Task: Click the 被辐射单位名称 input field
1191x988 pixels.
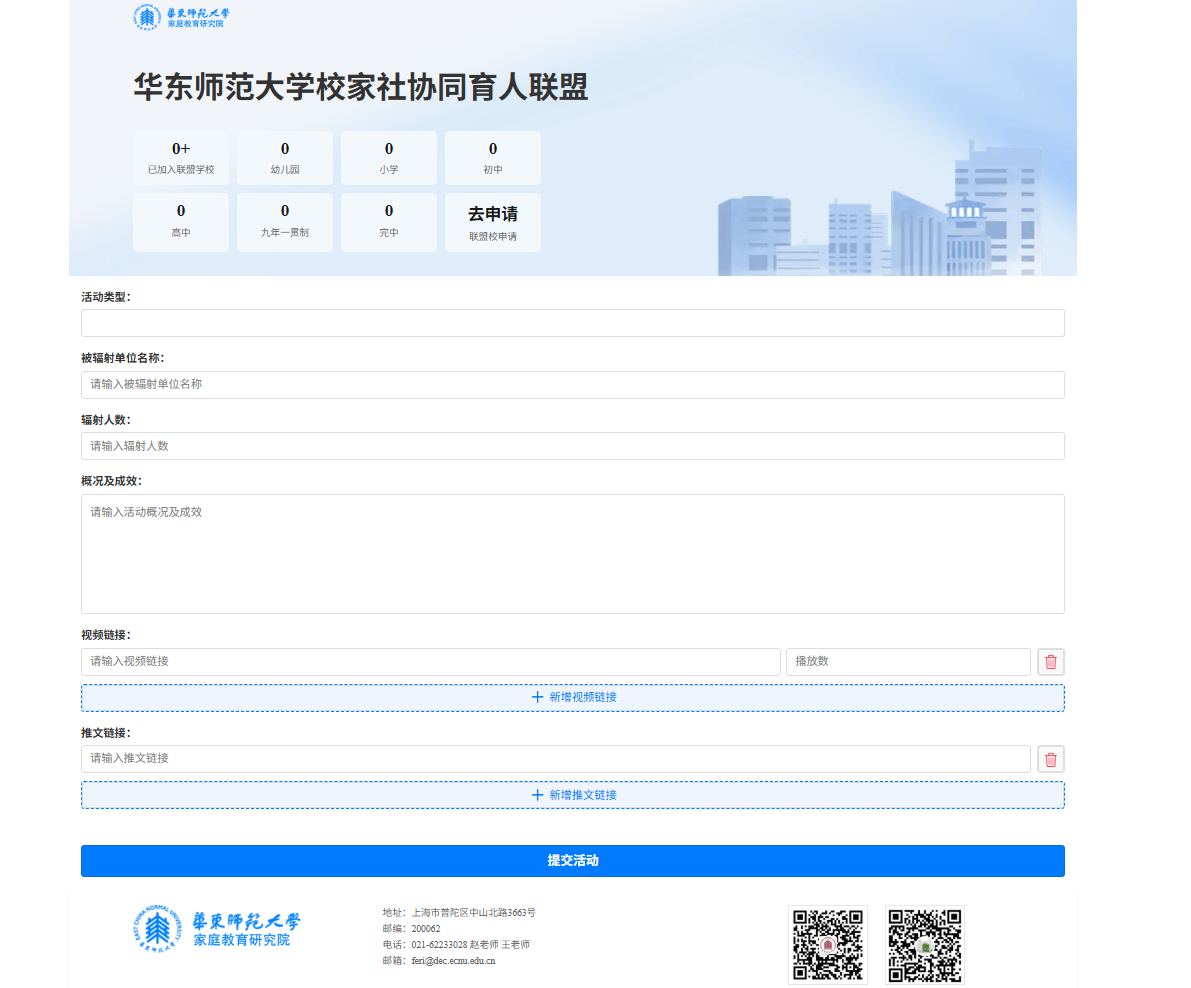Action: pyautogui.click(x=572, y=385)
